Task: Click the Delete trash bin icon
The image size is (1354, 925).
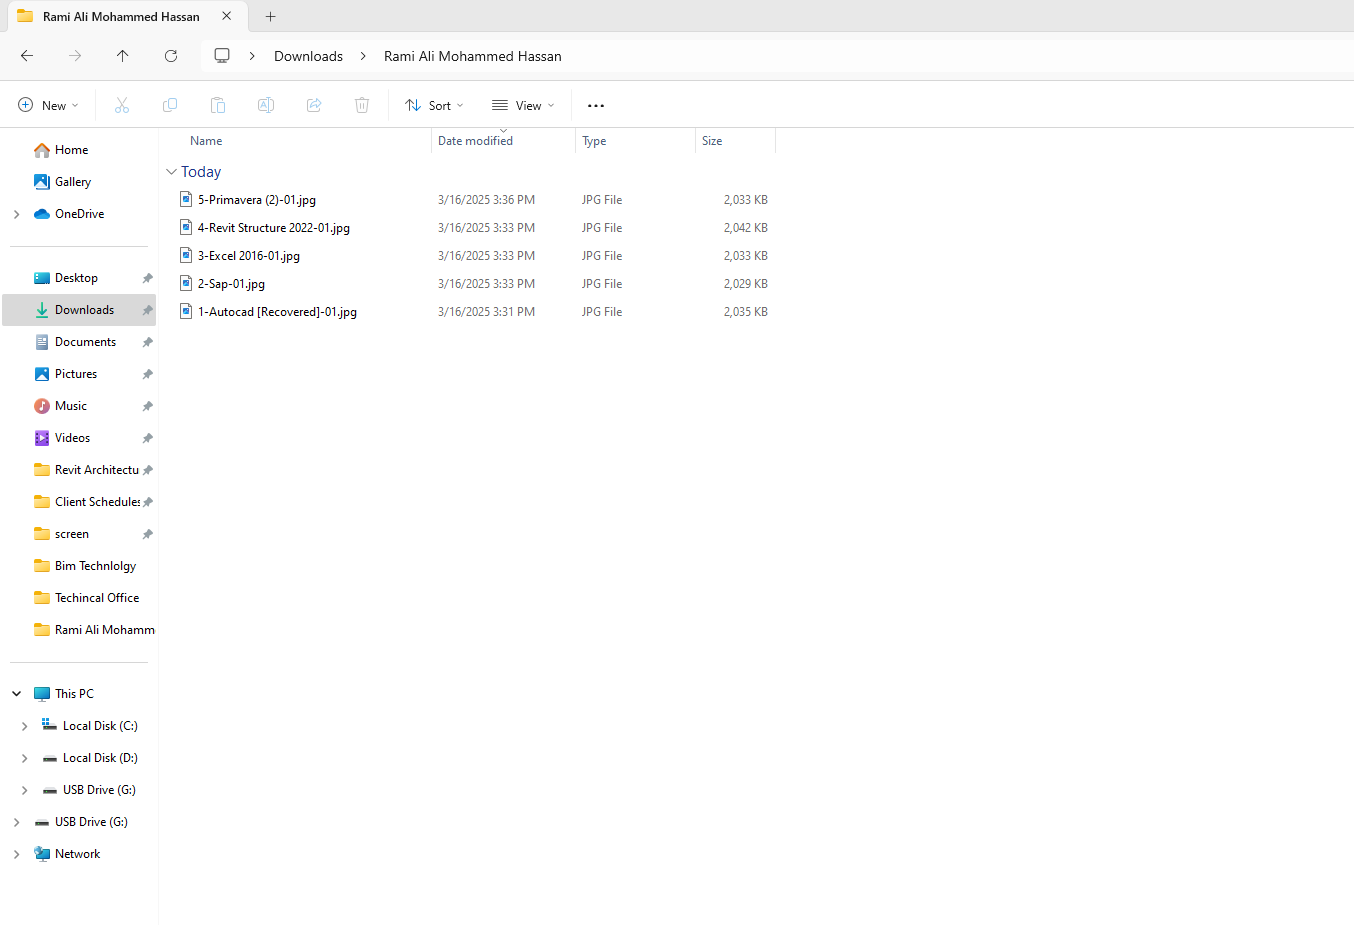Action: pos(362,105)
